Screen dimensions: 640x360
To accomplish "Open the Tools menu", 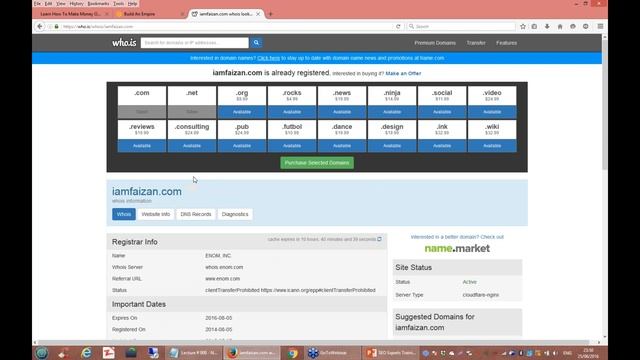I will click(118, 4).
